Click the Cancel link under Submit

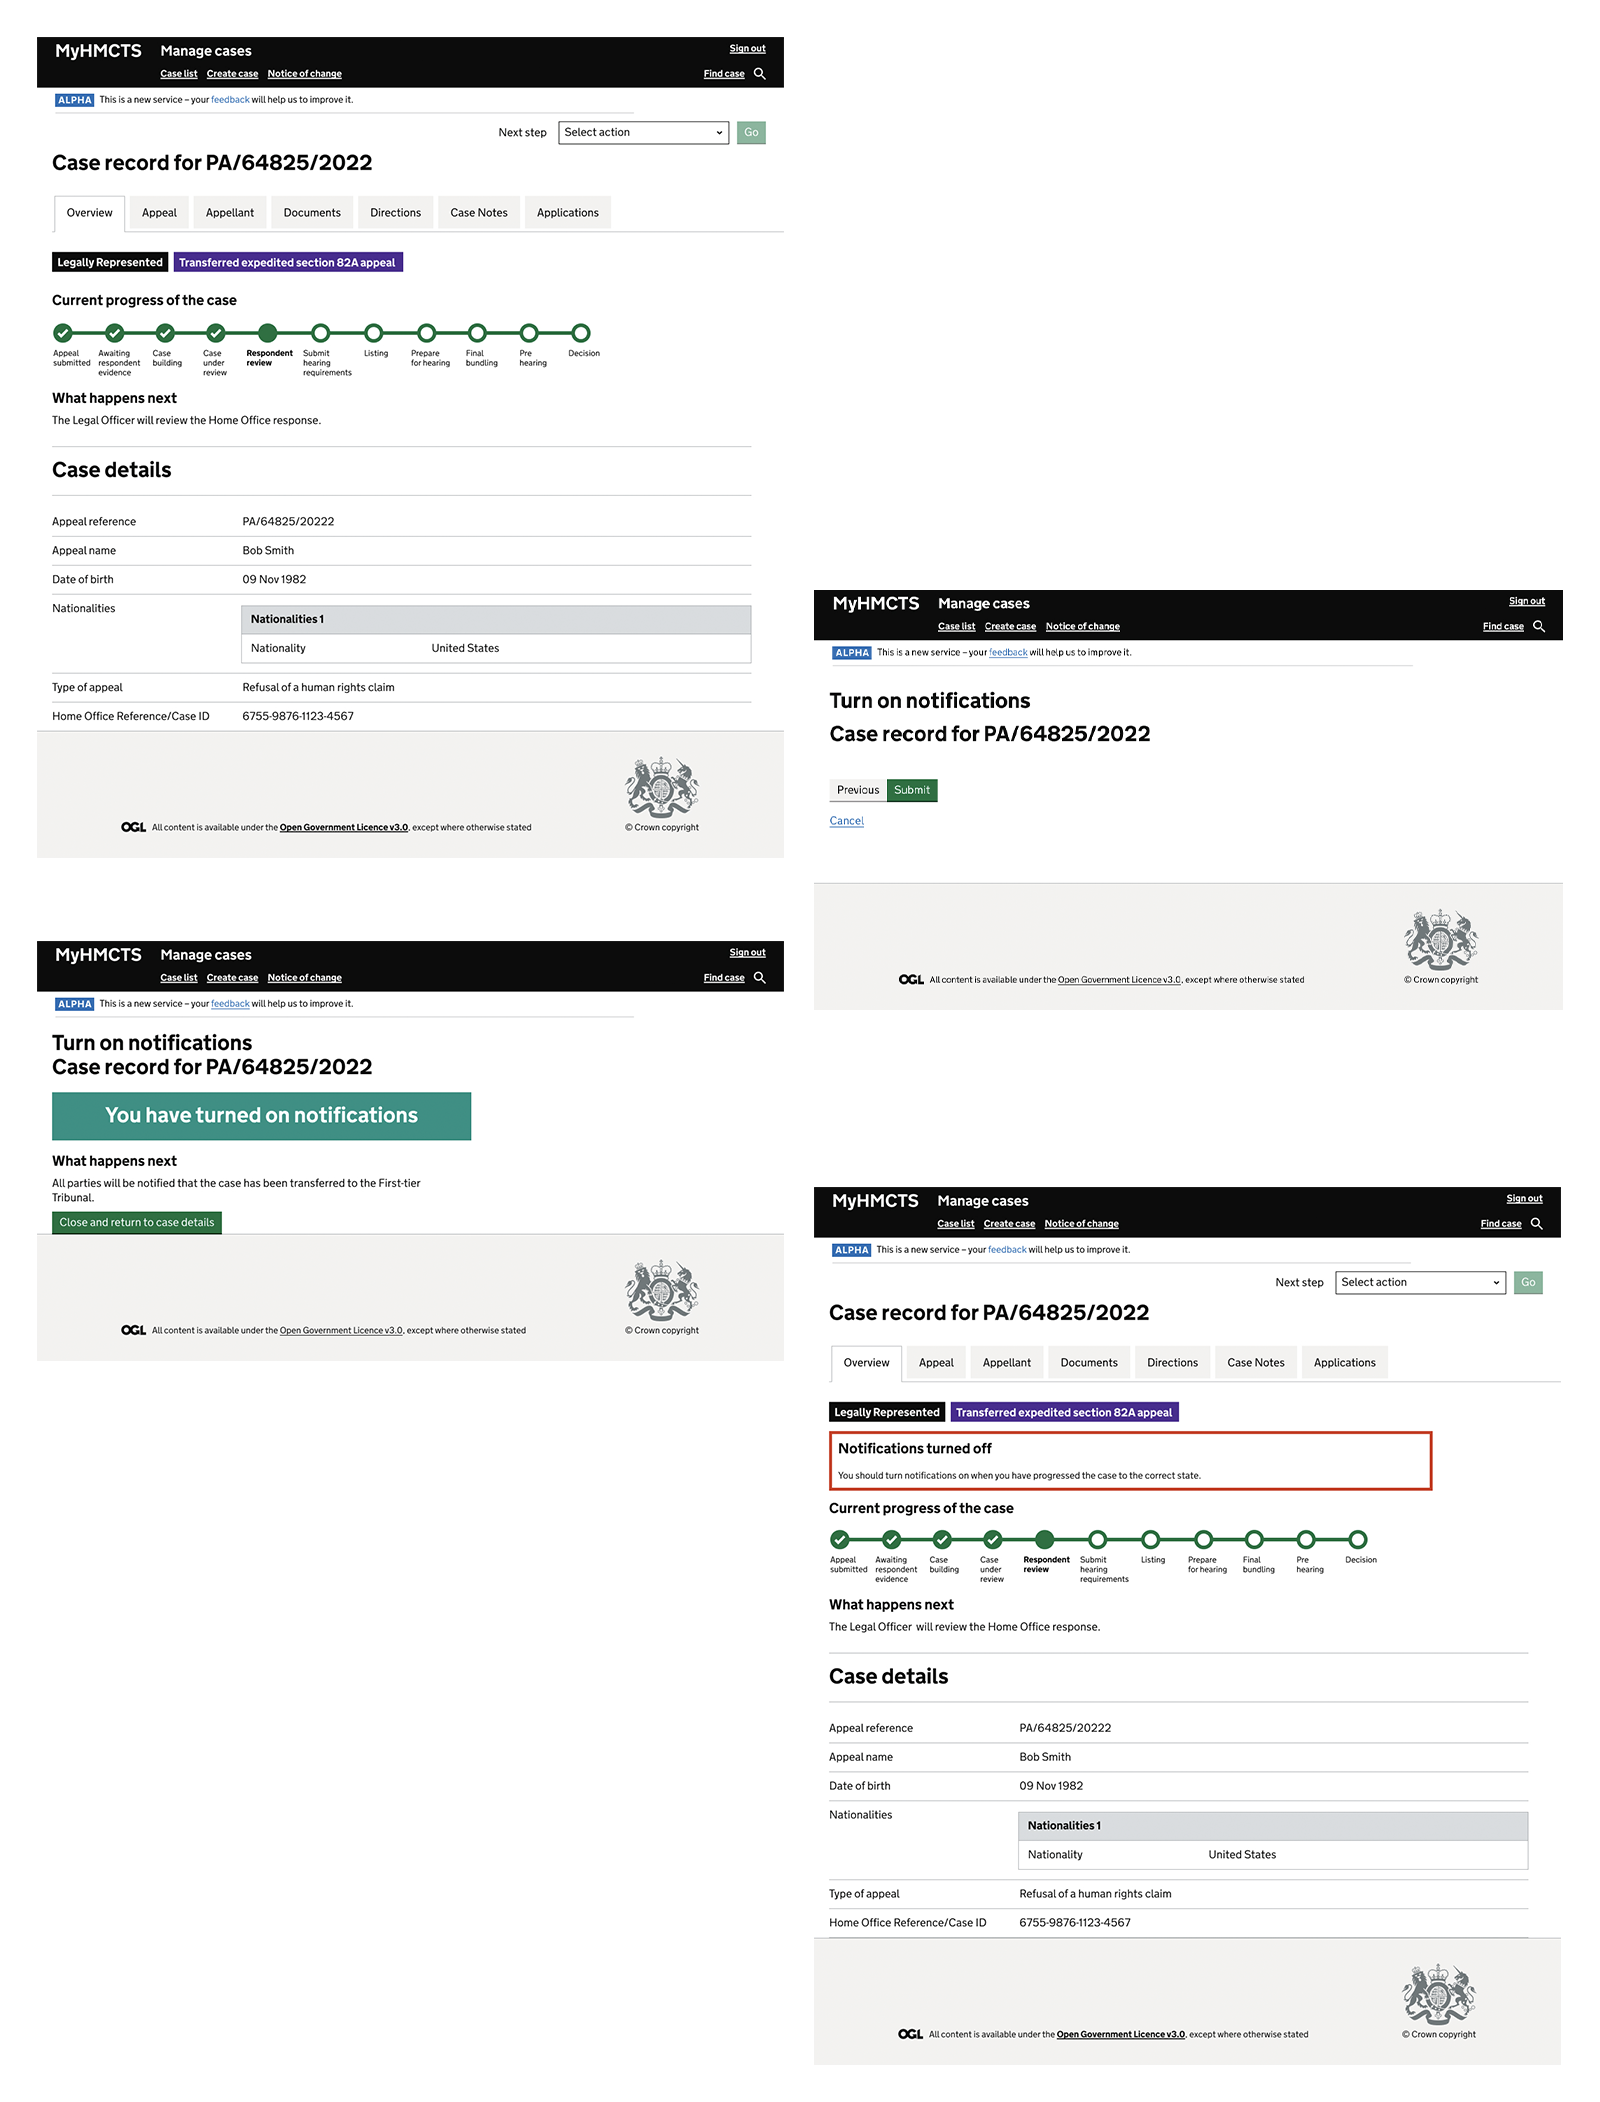(x=846, y=821)
